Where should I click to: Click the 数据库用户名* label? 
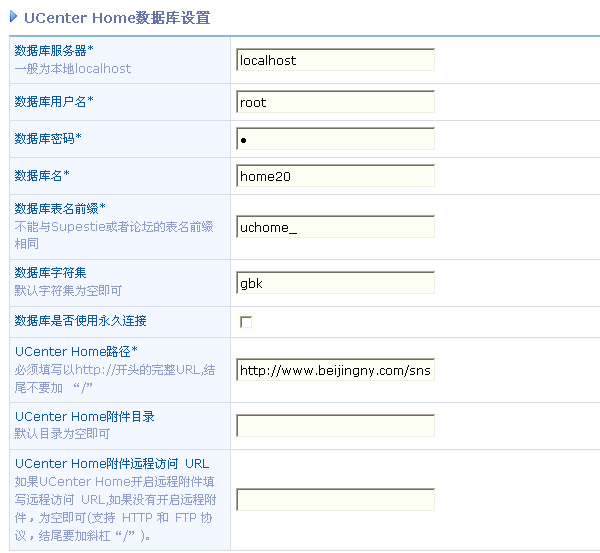[54, 101]
